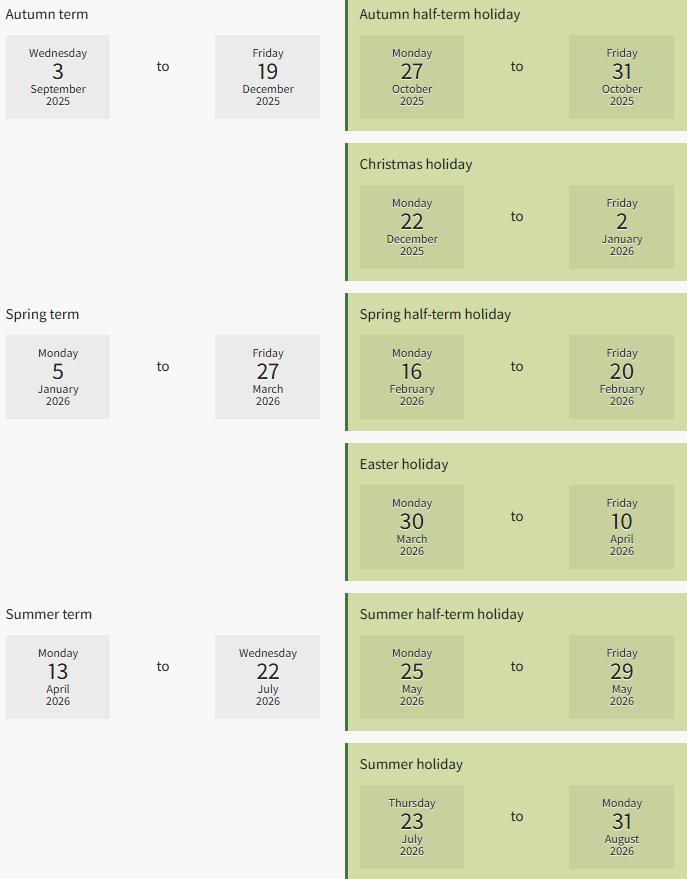Select the Friday 19 December 2025 date box
The image size is (687, 879).
tap(267, 77)
